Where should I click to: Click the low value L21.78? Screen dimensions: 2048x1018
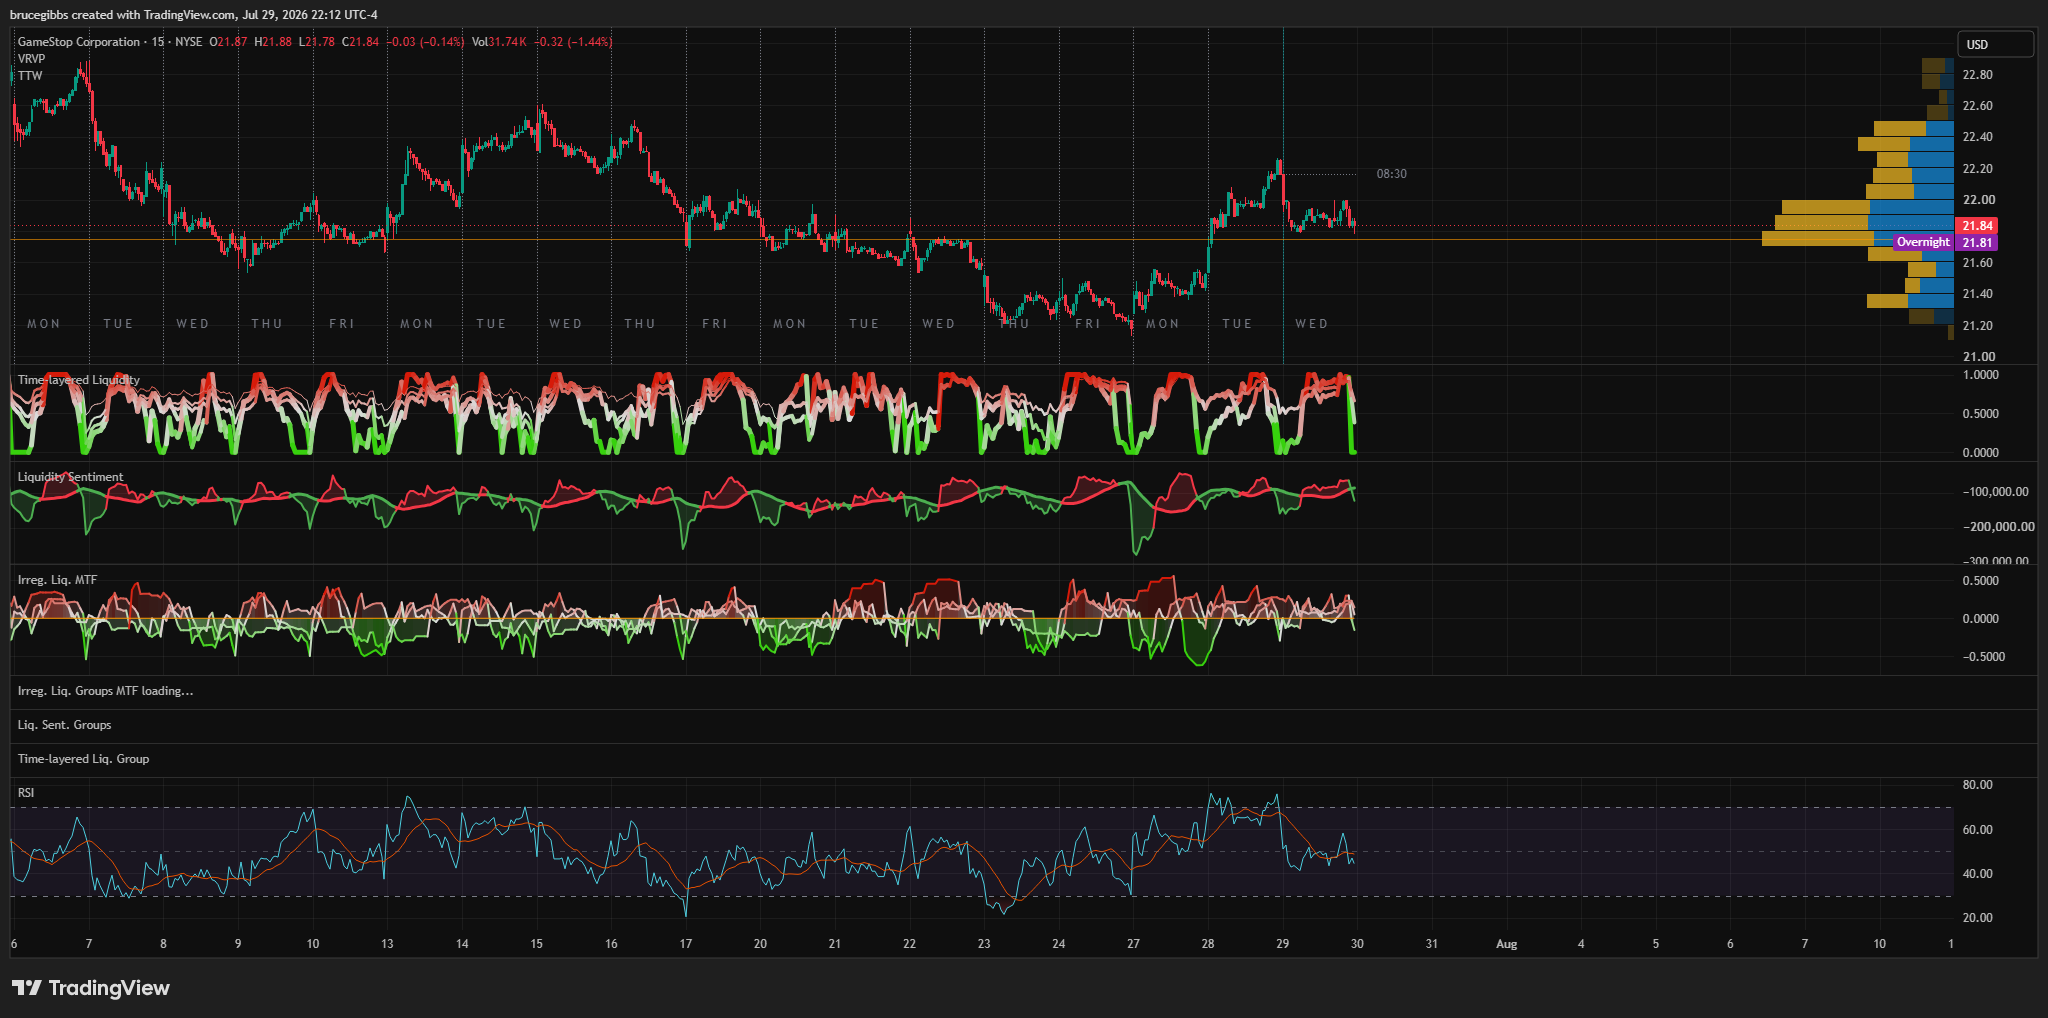[x=317, y=42]
